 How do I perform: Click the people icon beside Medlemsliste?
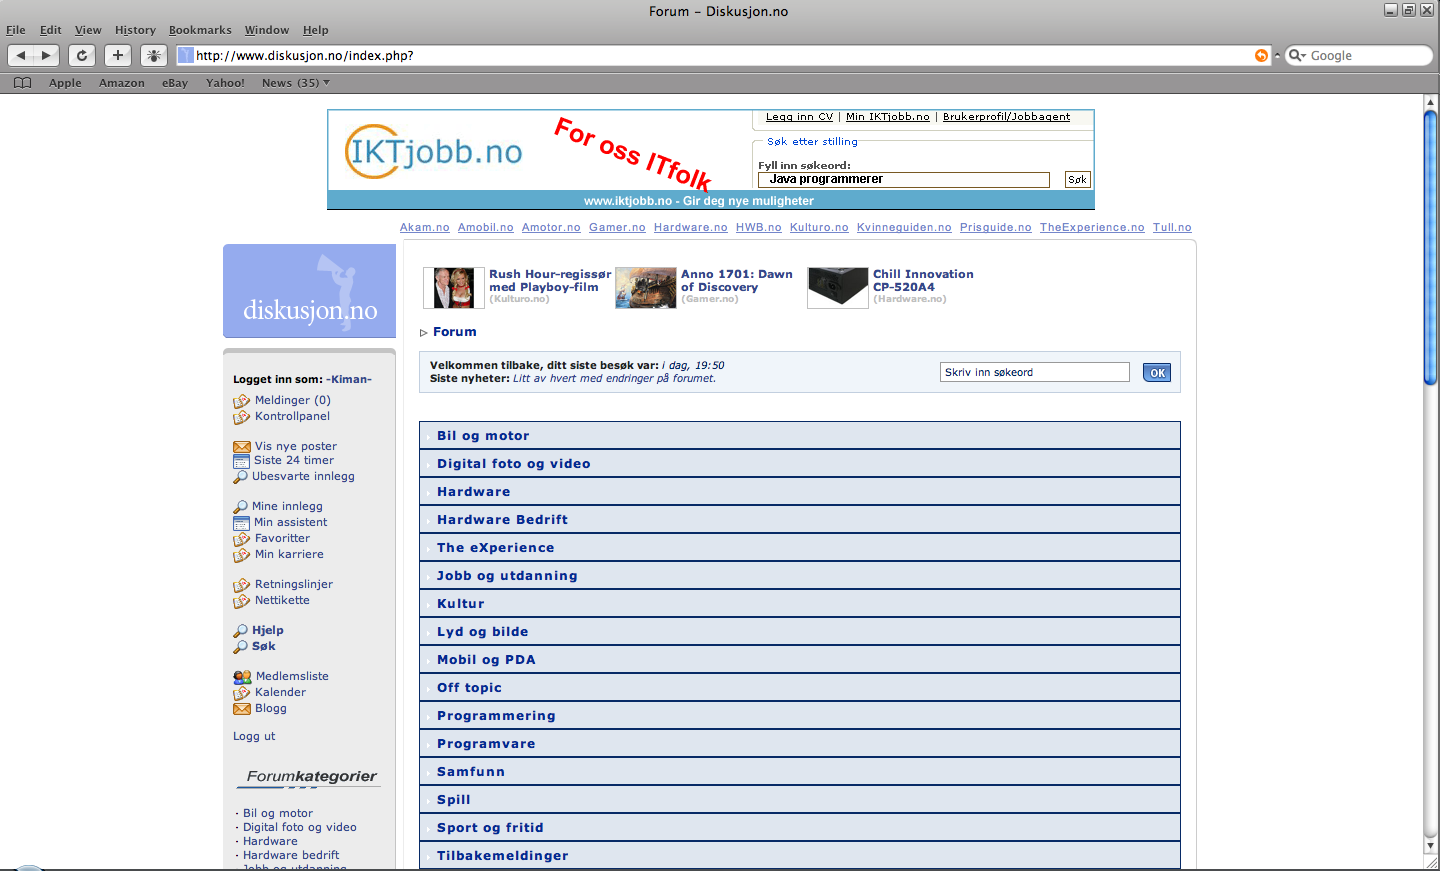[x=242, y=677]
